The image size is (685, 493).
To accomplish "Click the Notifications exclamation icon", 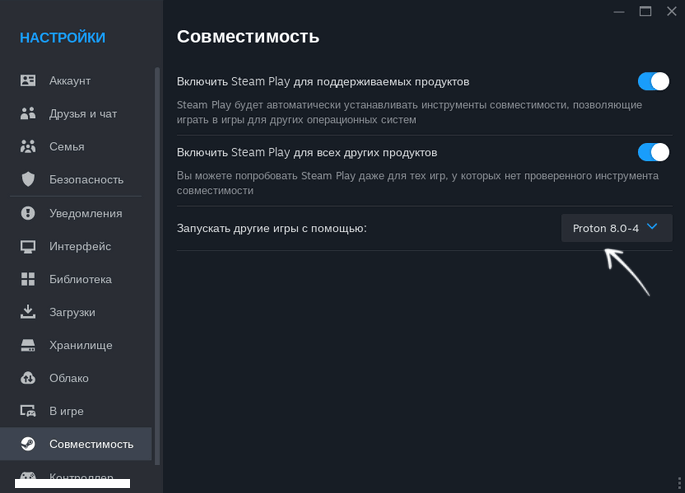I will (28, 213).
